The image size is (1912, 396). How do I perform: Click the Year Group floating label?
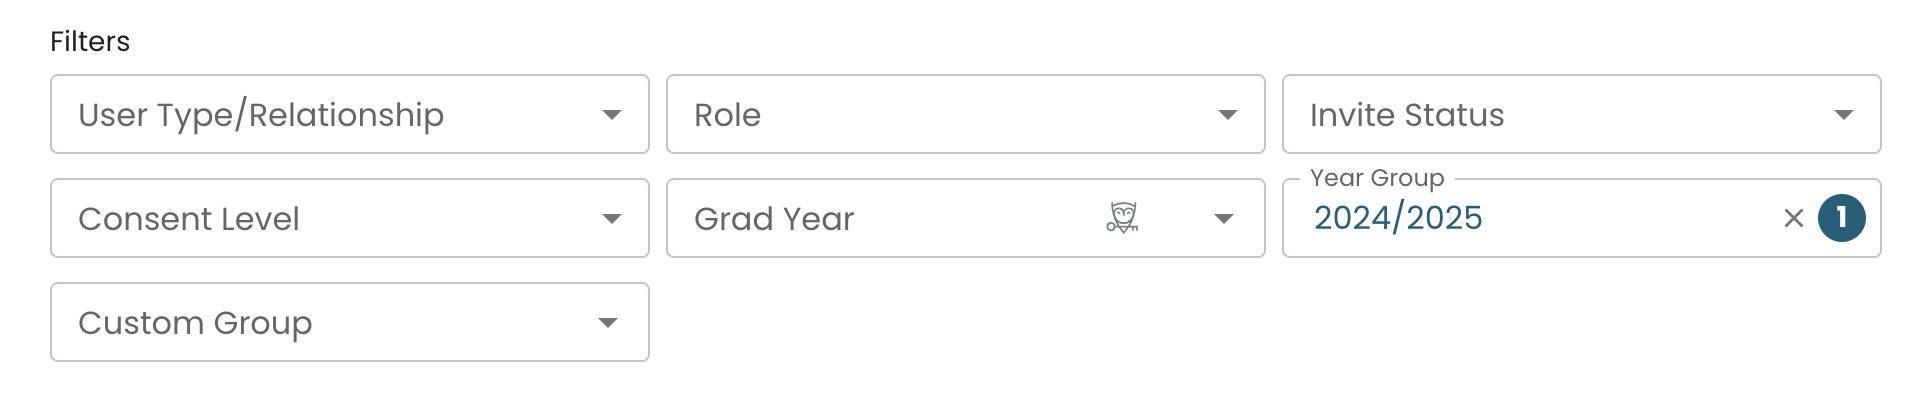[x=1377, y=178]
